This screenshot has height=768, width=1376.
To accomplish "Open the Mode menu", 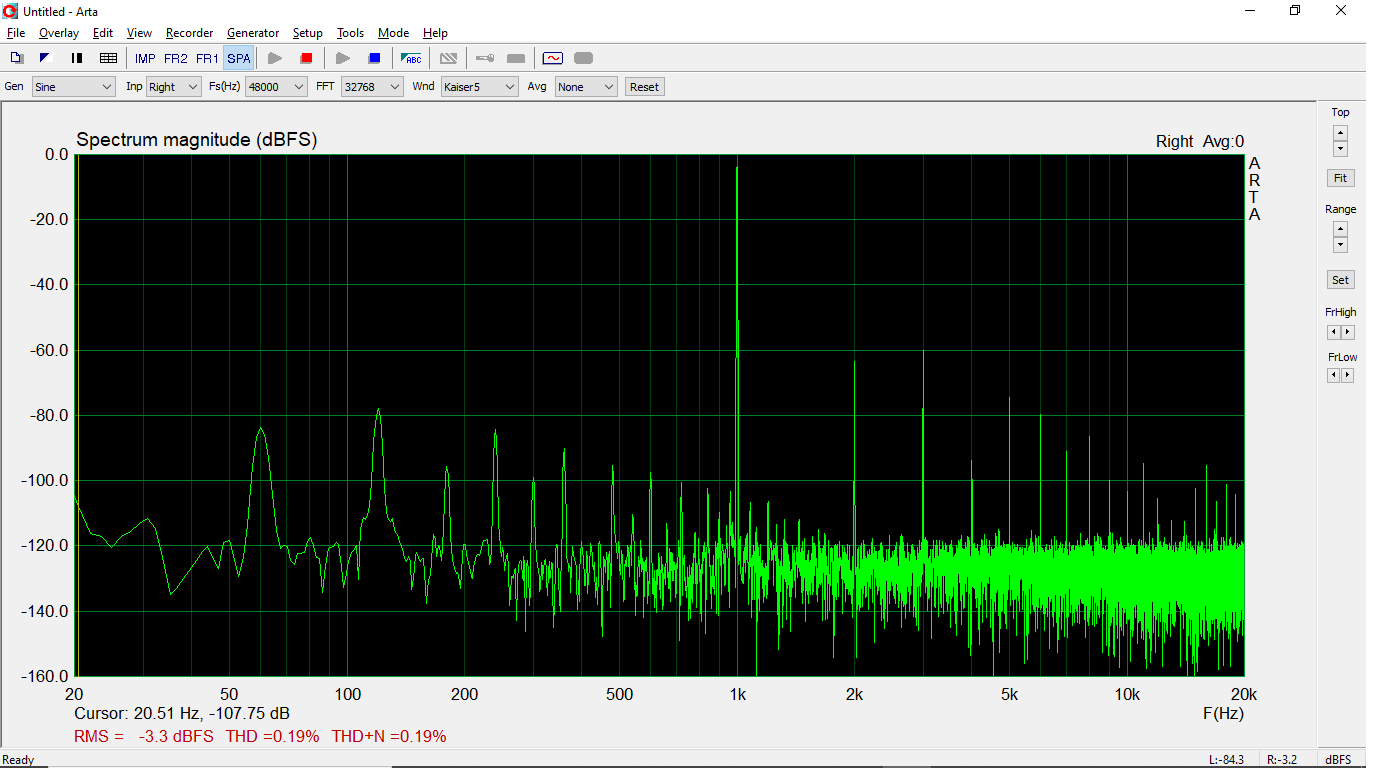I will point(394,33).
